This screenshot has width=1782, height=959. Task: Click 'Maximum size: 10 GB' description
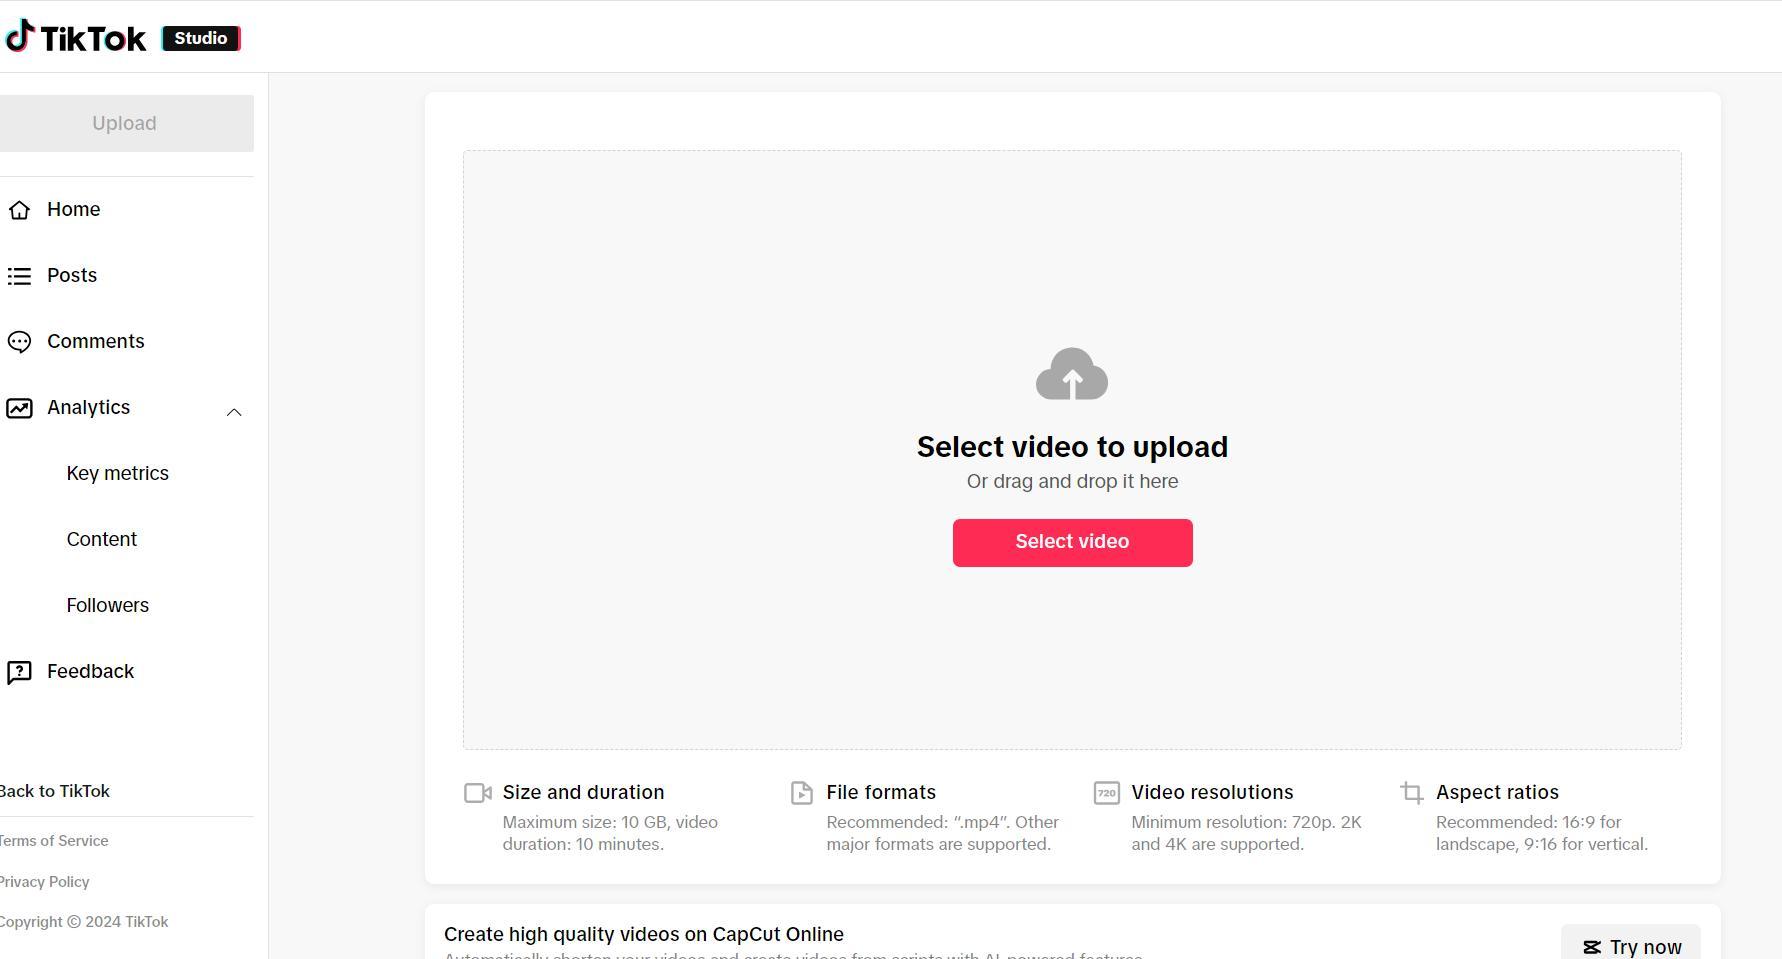point(610,833)
